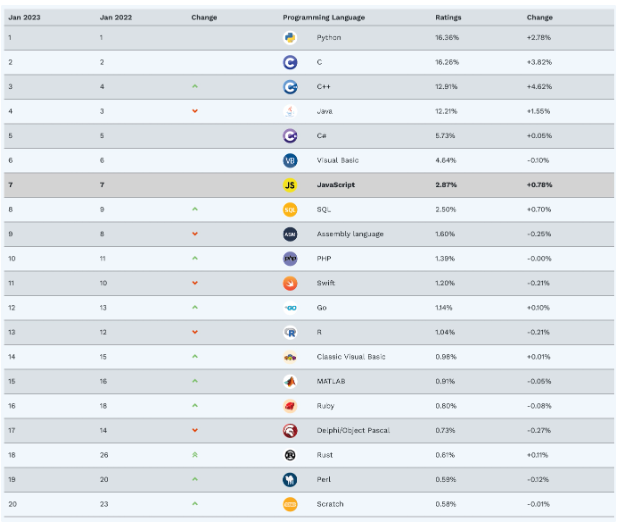Click the Rust gear icon
The image size is (617, 526).
tap(290, 455)
